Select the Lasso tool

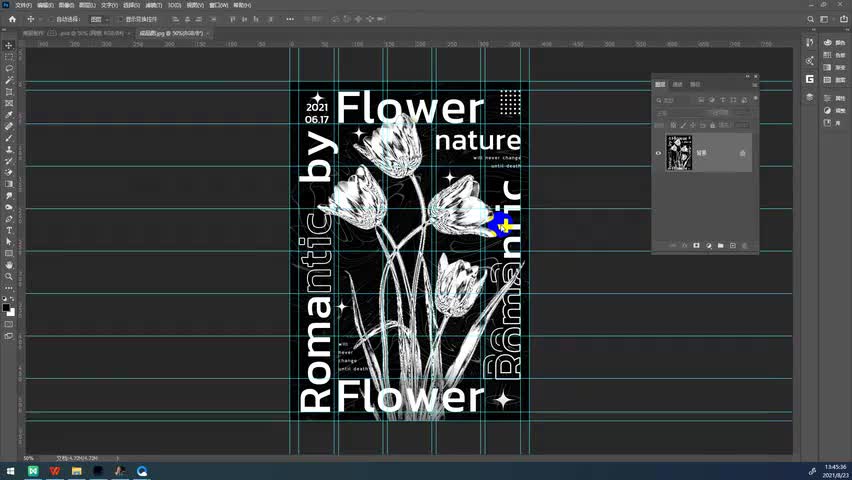9,68
